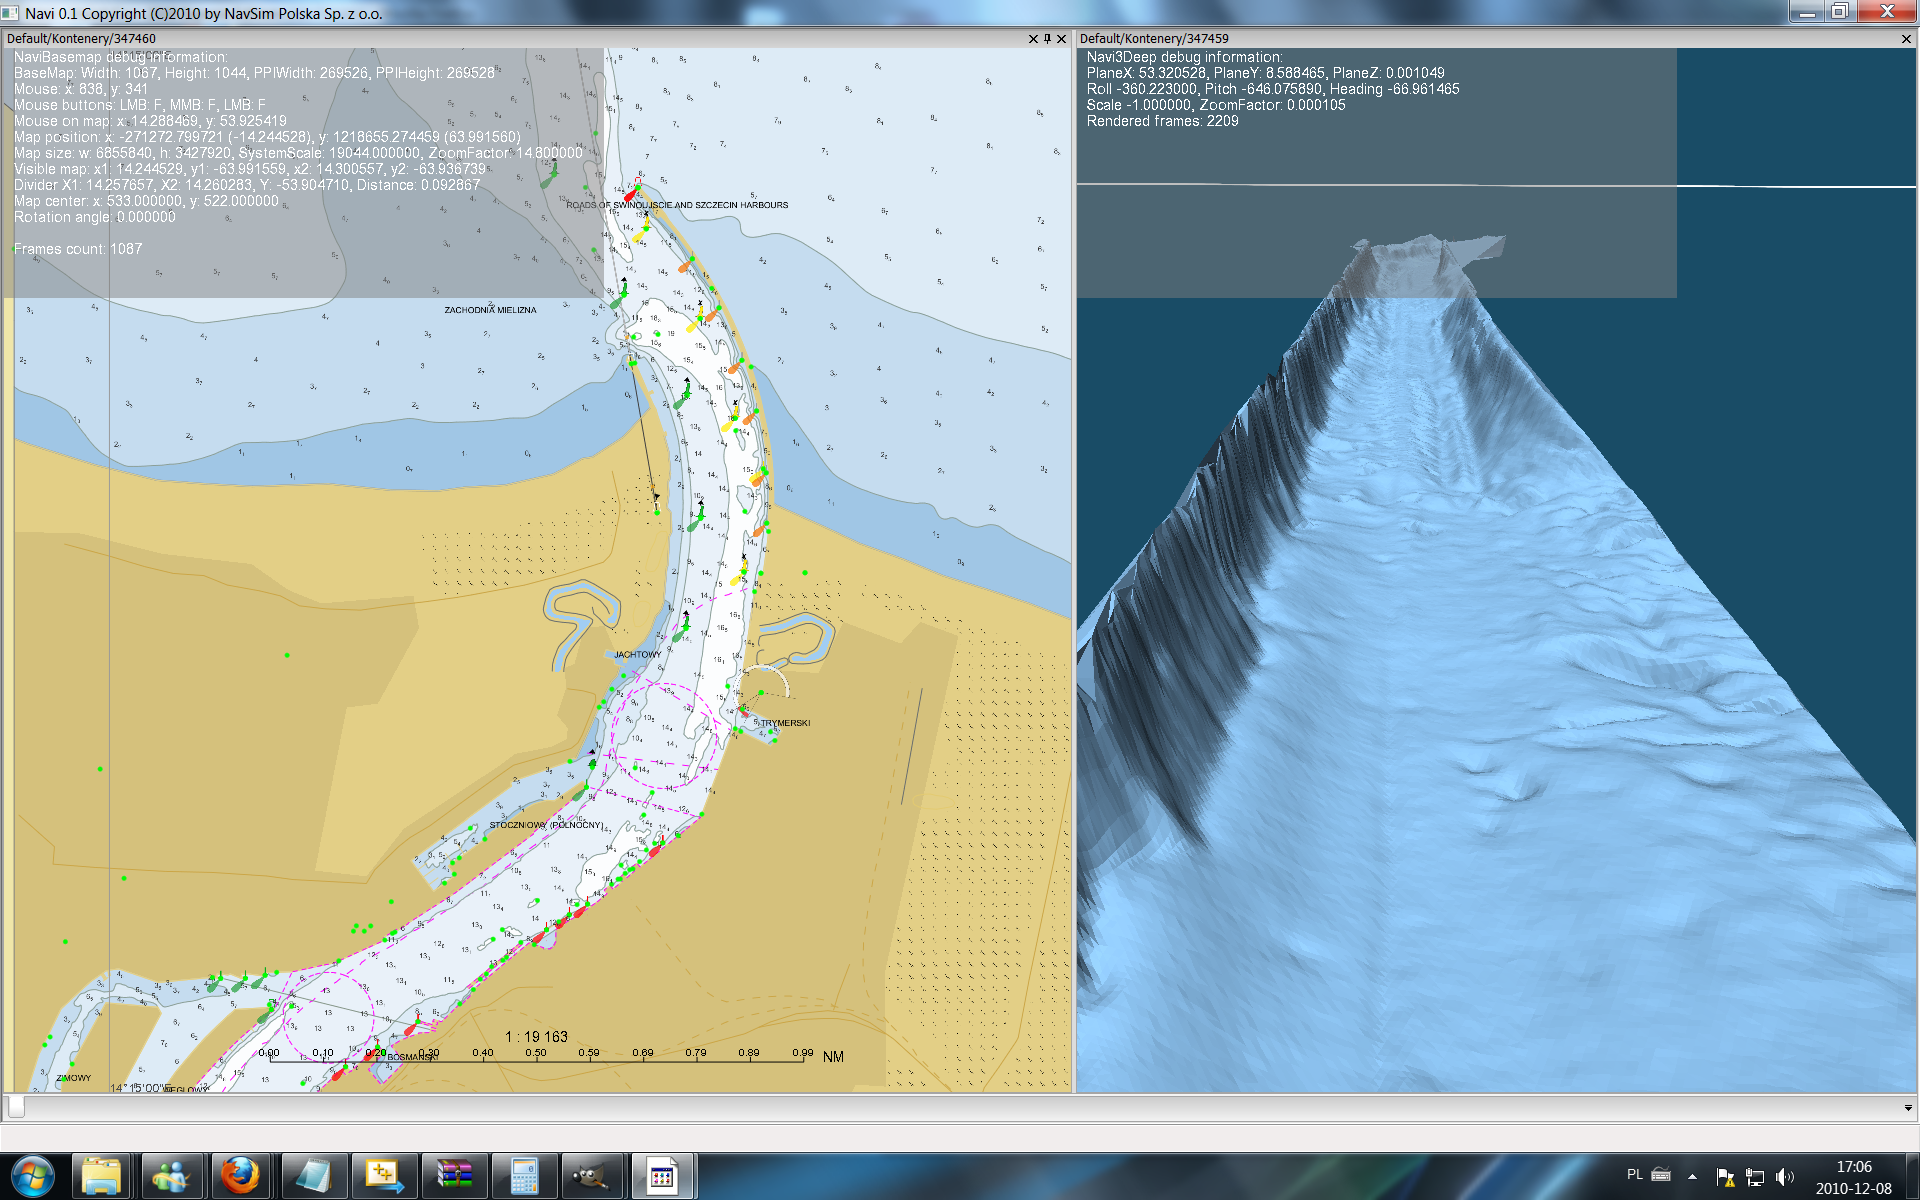Open the Calculator taskbar icon

click(524, 1176)
